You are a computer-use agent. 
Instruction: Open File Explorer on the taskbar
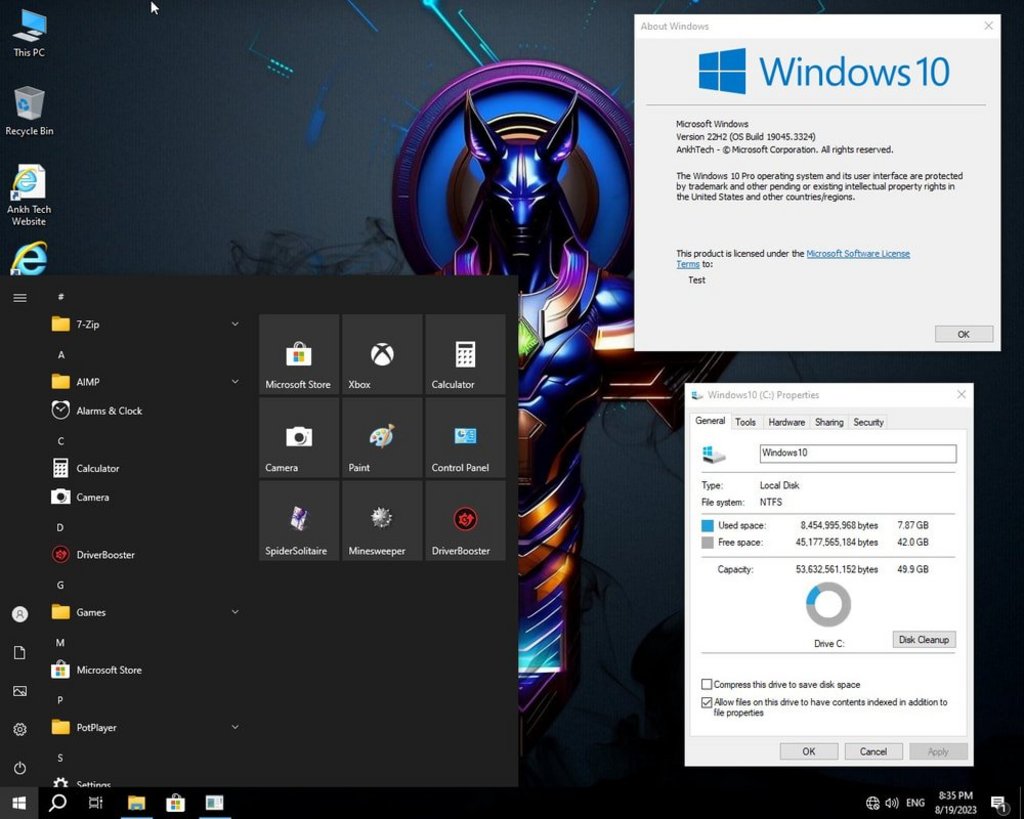point(136,803)
